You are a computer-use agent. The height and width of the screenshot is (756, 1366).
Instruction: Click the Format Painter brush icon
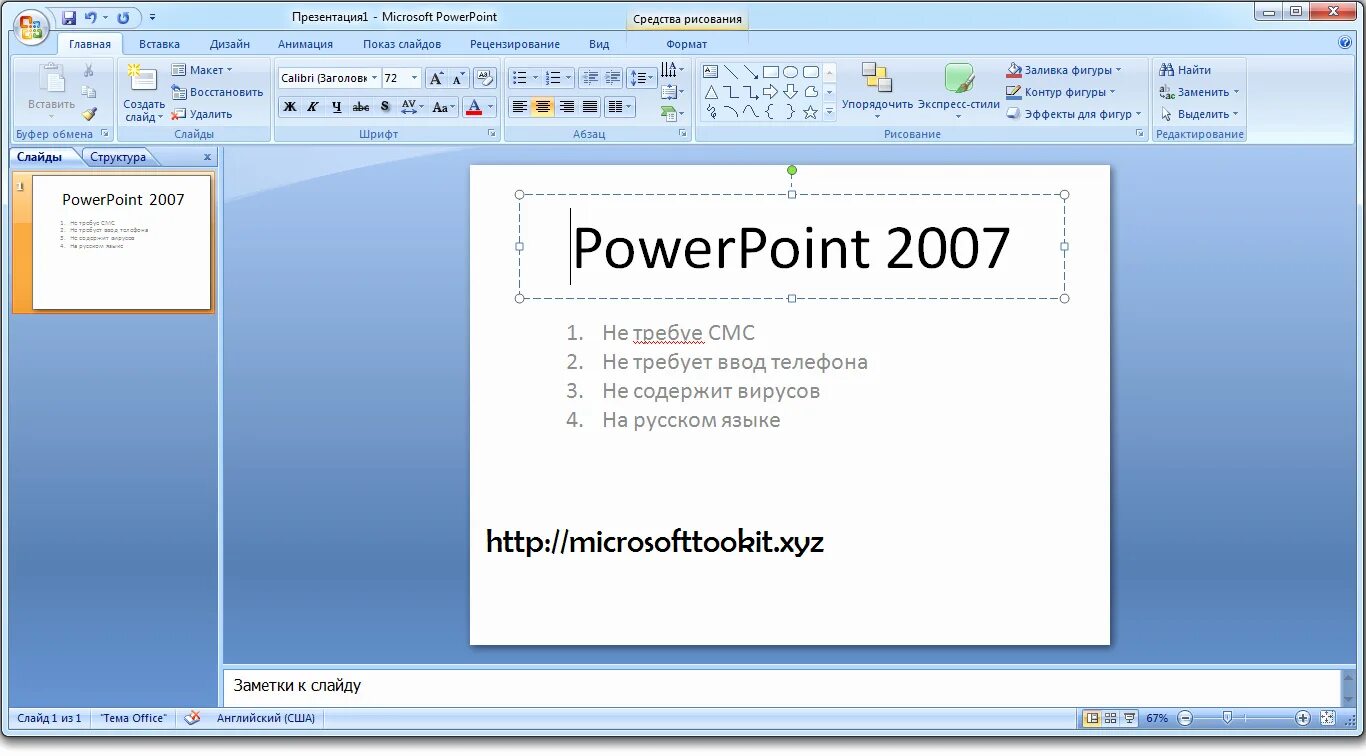[x=89, y=114]
